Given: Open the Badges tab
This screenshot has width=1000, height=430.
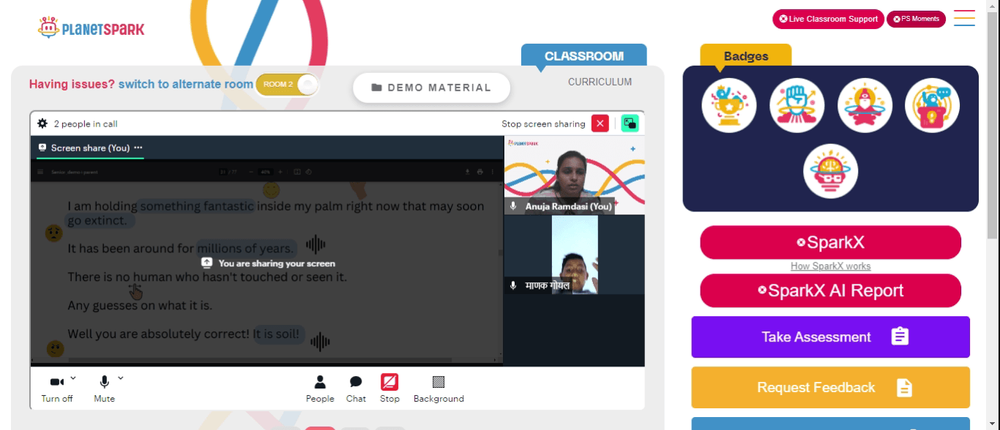Looking at the screenshot, I should pyautogui.click(x=746, y=56).
